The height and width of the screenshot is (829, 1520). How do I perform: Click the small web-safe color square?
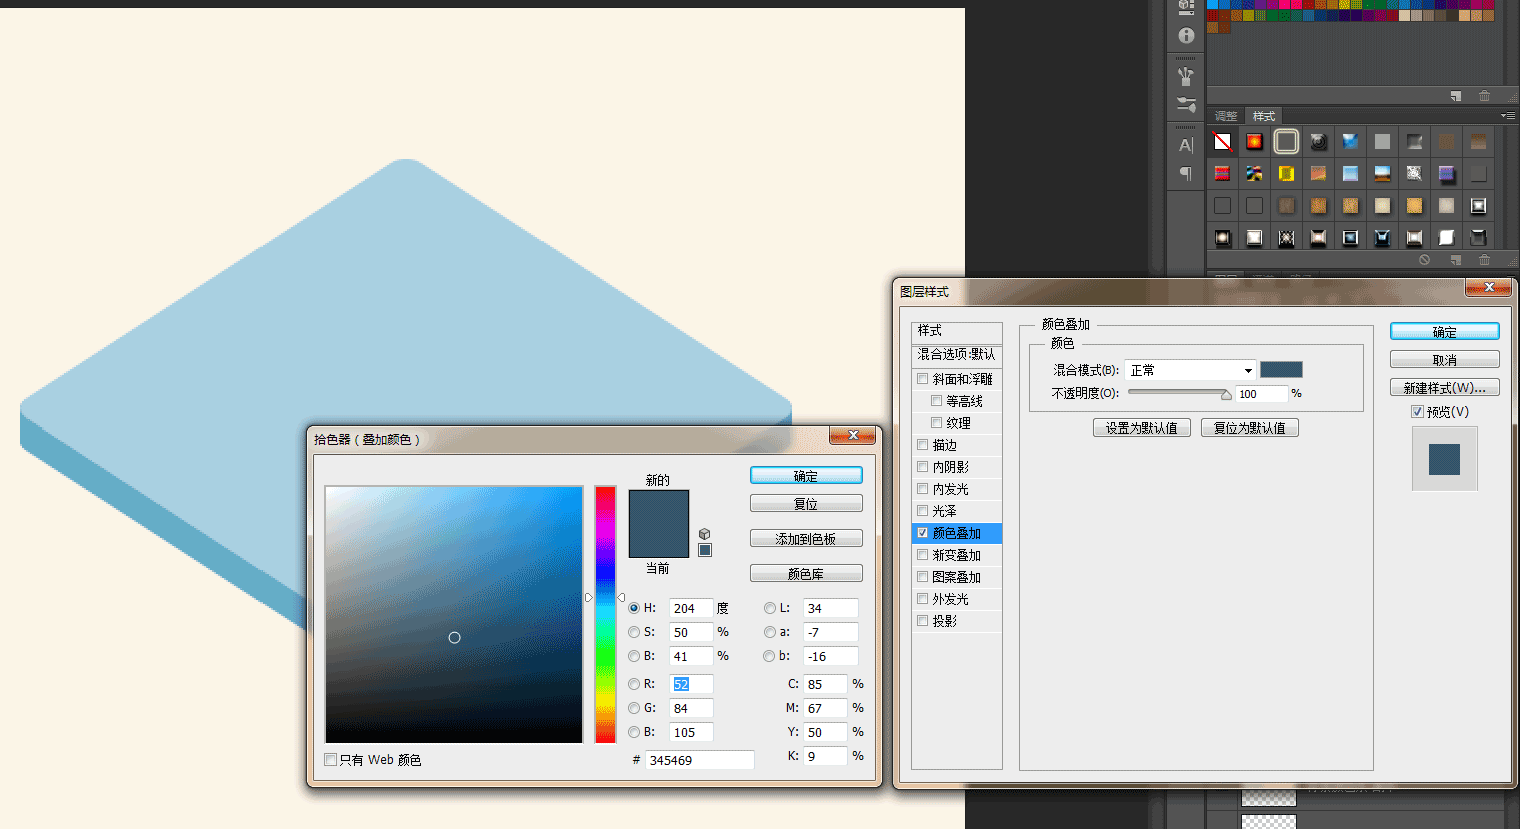(x=705, y=550)
